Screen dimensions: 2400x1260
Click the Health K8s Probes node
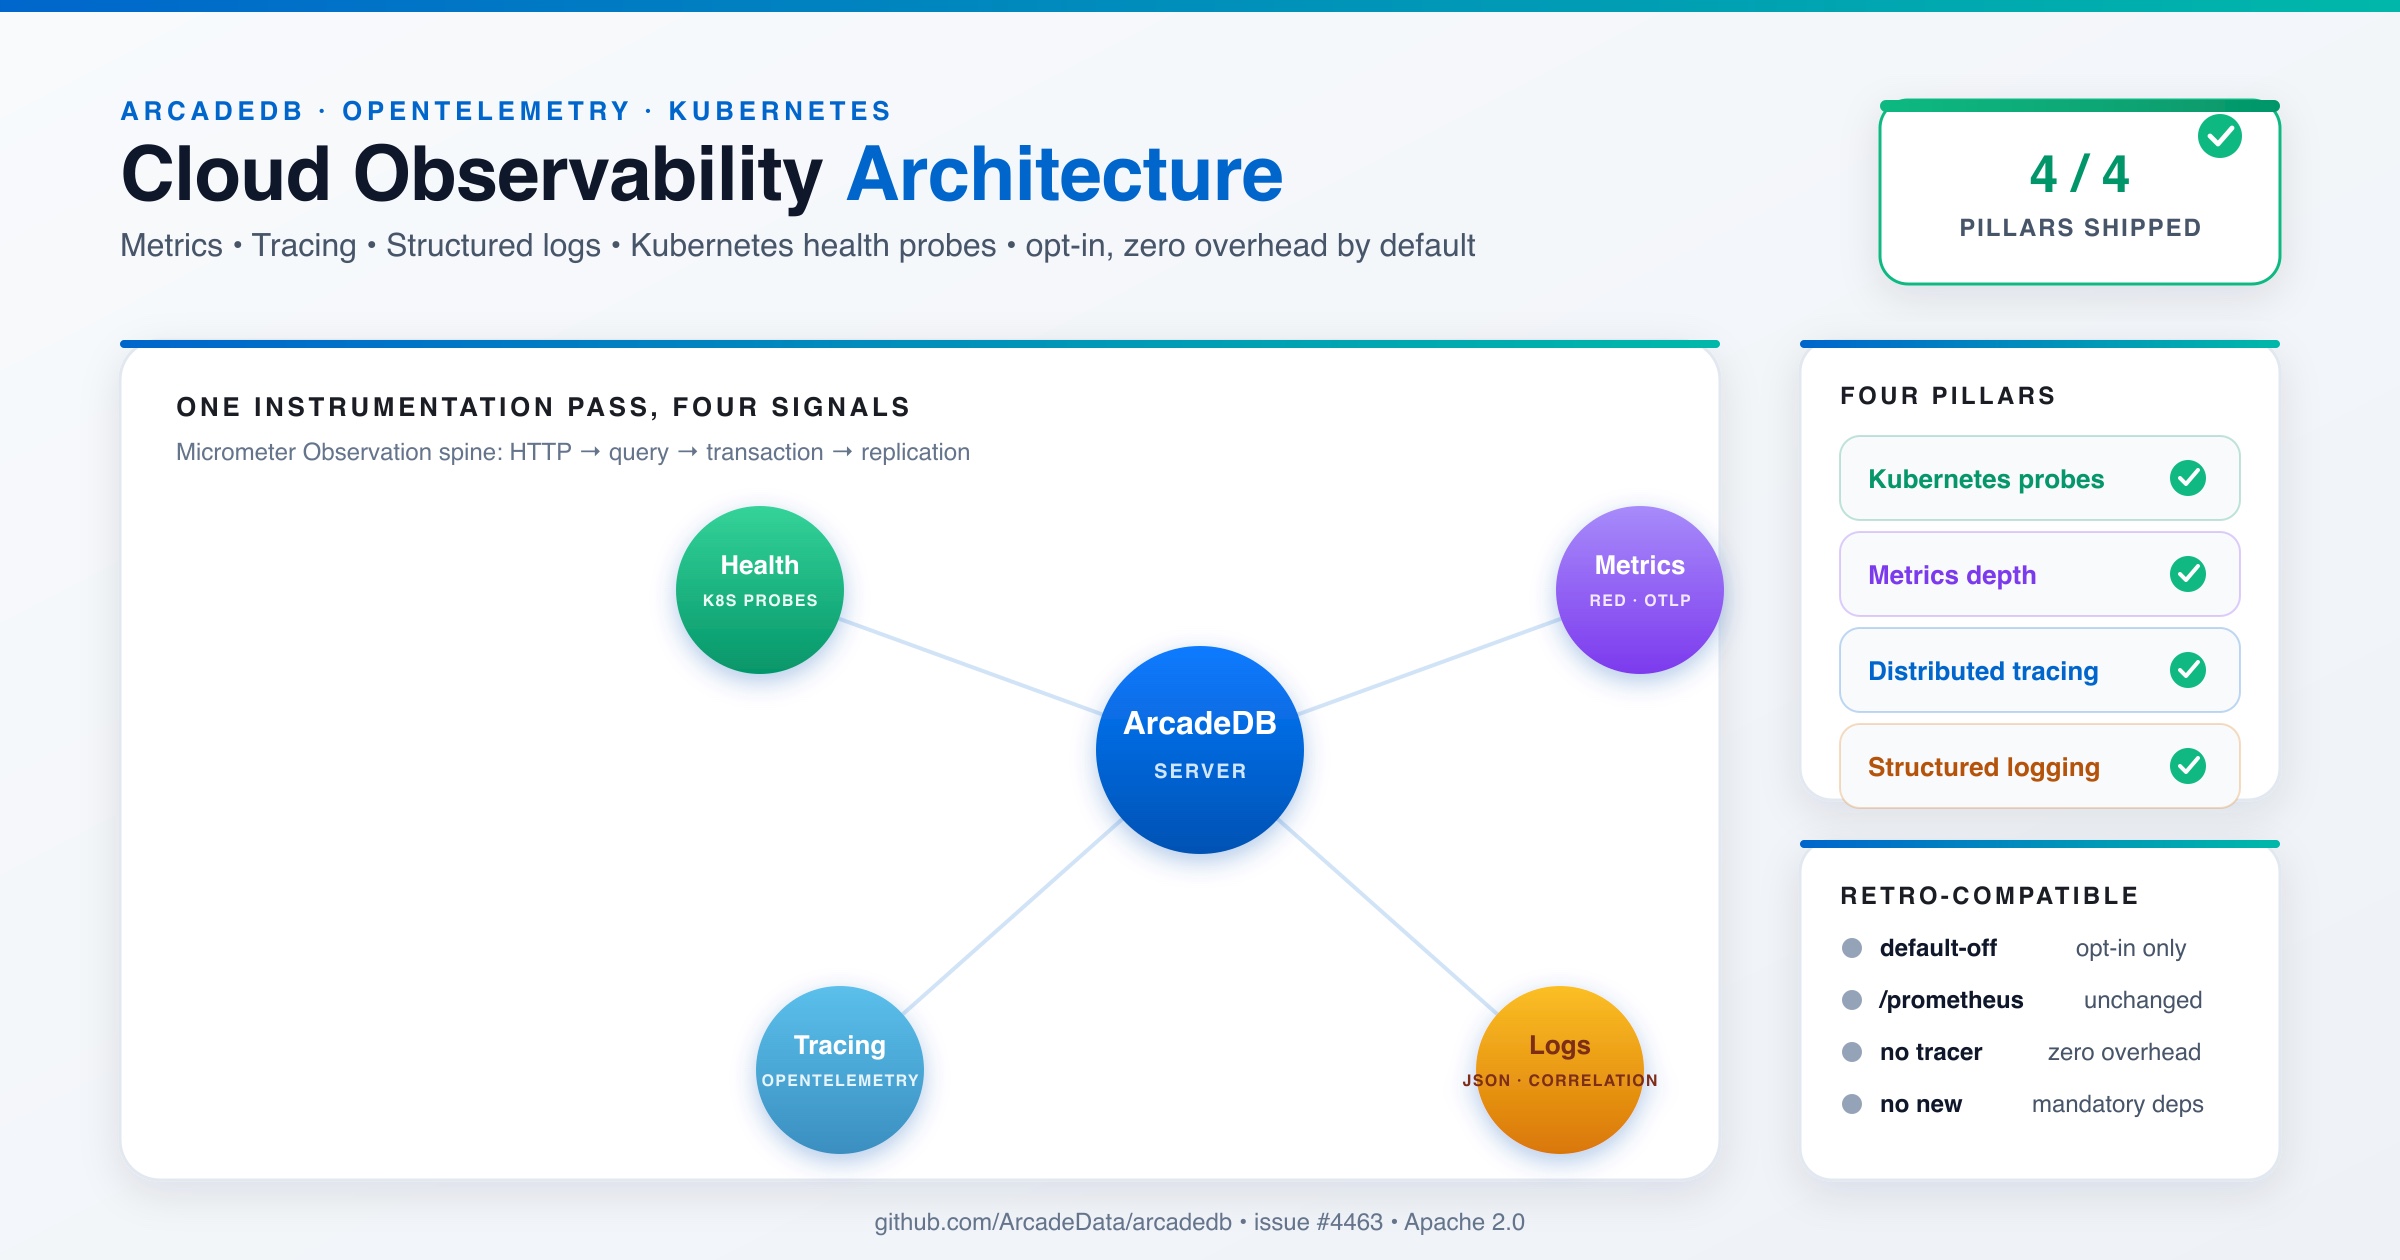(760, 590)
